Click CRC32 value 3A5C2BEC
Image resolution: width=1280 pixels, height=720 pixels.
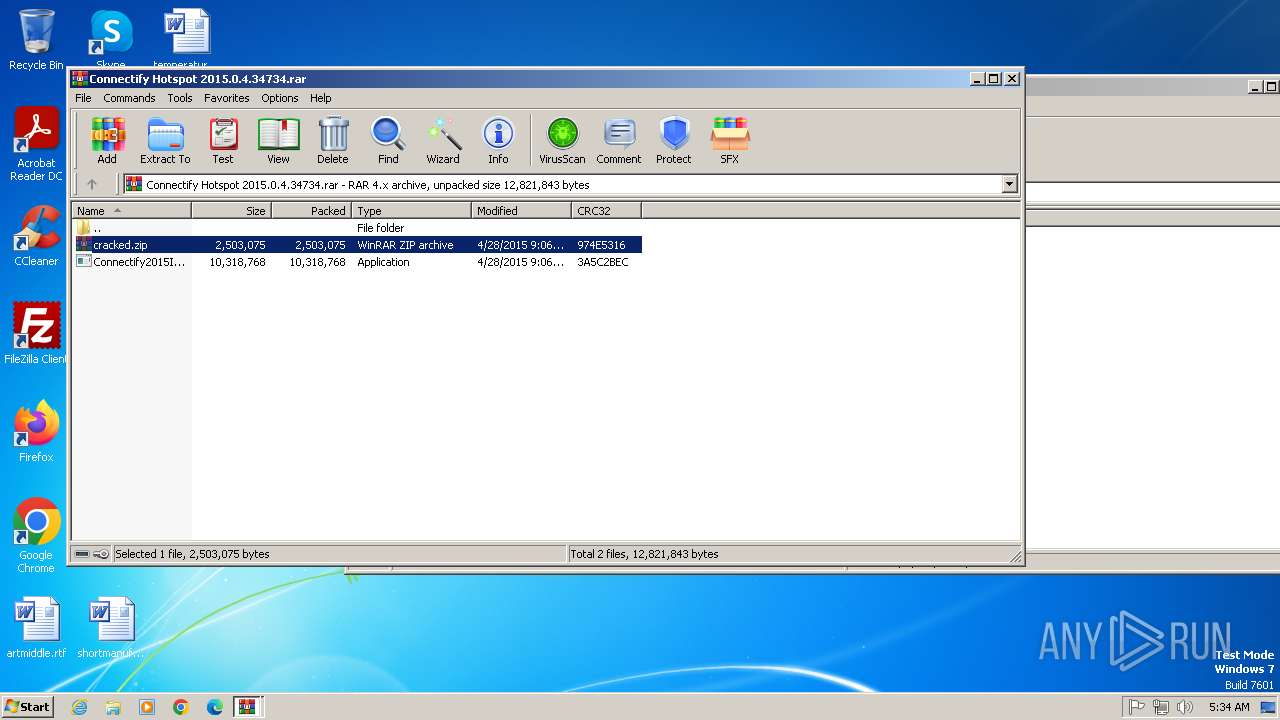[603, 262]
